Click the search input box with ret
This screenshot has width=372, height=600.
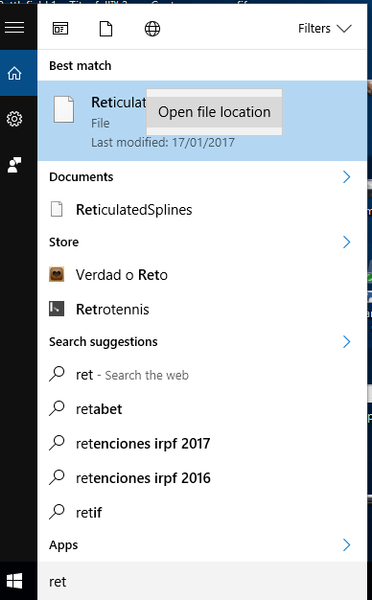[202, 581]
